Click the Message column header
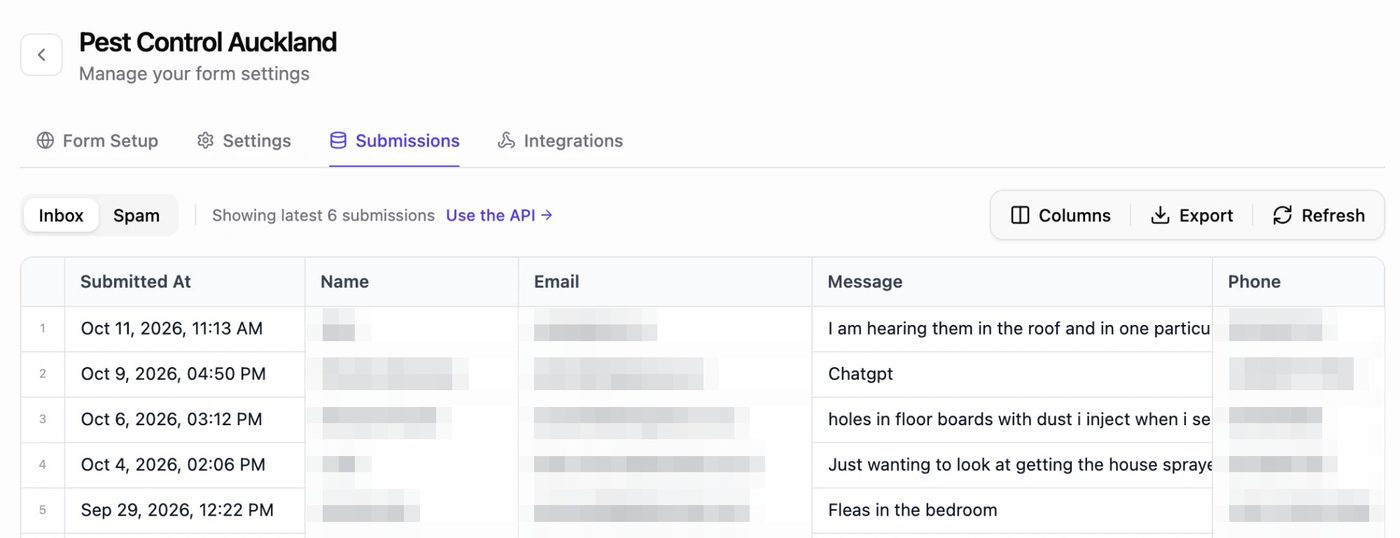This screenshot has height=538, width=1400. [x=1012, y=282]
